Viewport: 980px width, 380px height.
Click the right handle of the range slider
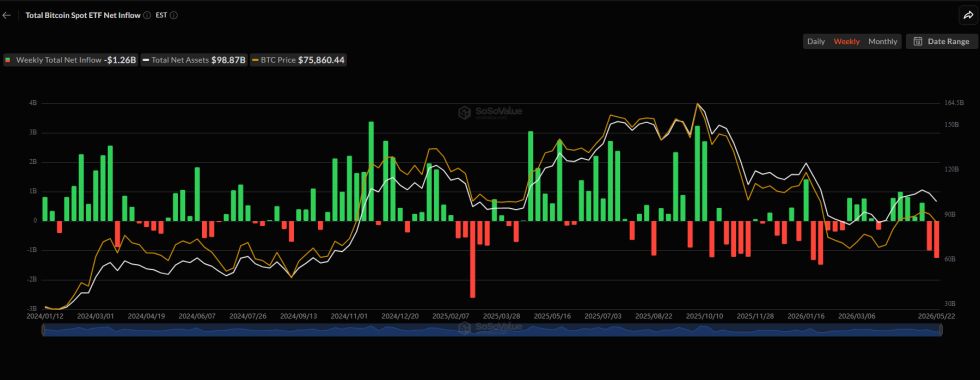click(940, 330)
